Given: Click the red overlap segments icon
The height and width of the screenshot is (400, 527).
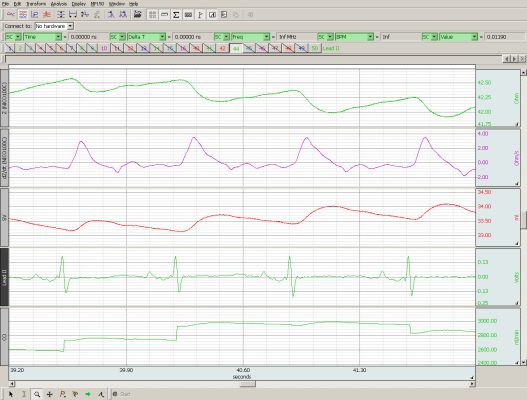Looking at the screenshot, I should pyautogui.click(x=47, y=14).
